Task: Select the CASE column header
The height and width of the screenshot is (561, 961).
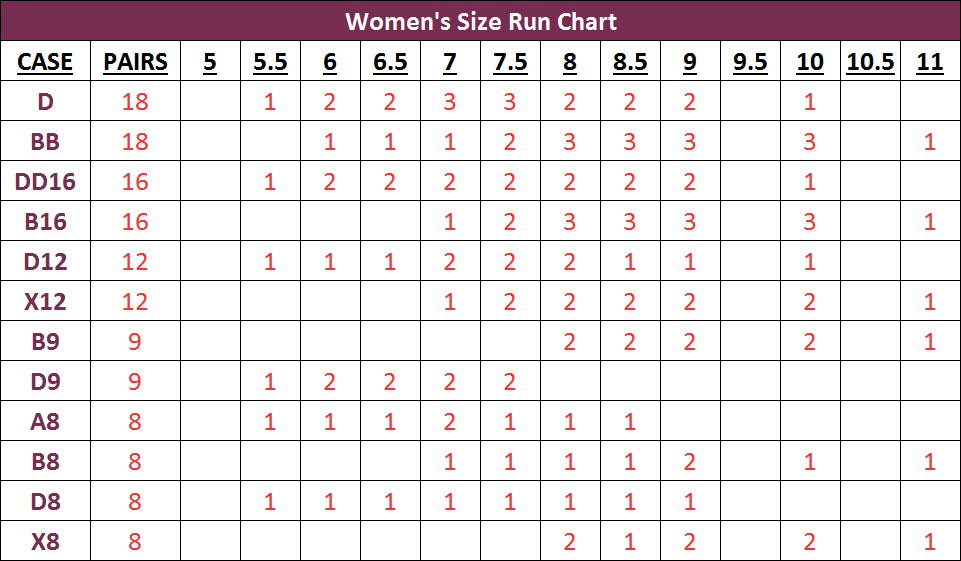Action: 45,62
